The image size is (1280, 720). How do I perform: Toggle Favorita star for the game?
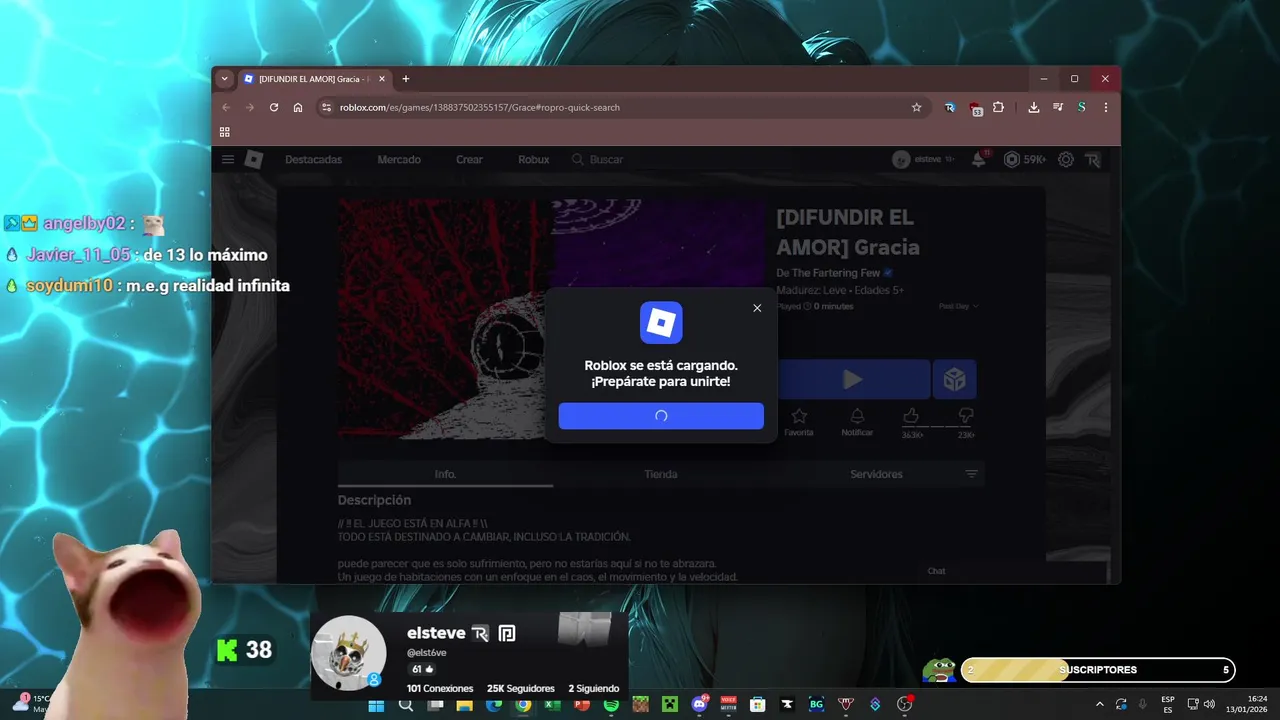pyautogui.click(x=799, y=422)
